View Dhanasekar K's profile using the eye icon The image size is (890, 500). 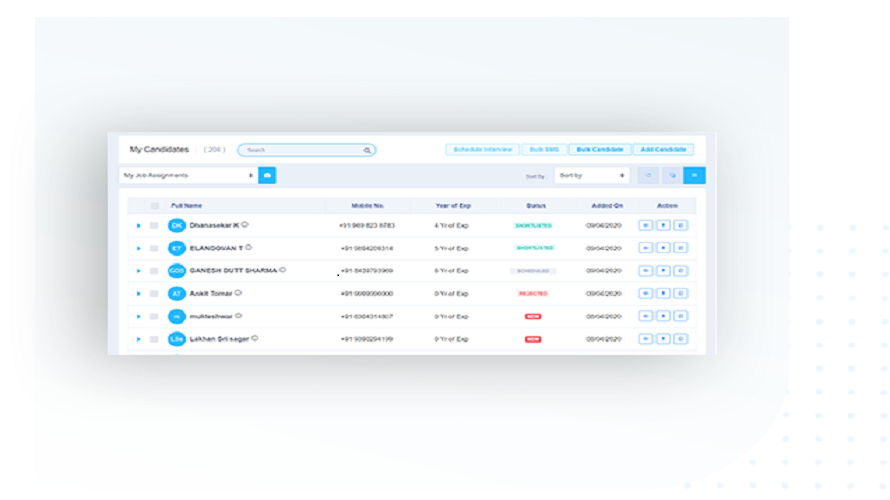click(x=646, y=226)
